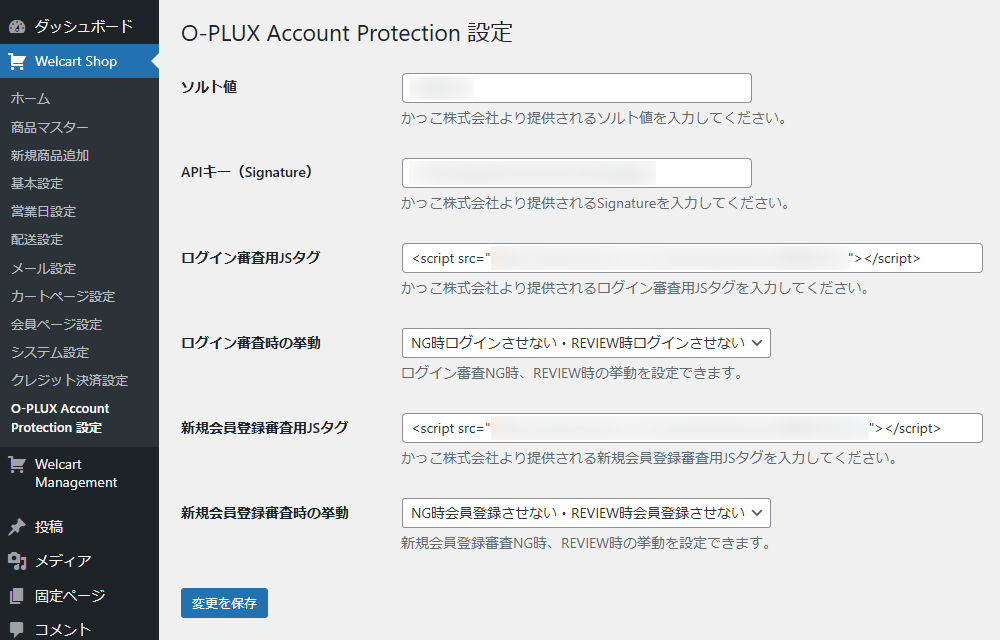Click the comment bubble icon beside コメント
The image size is (1000, 640).
(x=17, y=629)
